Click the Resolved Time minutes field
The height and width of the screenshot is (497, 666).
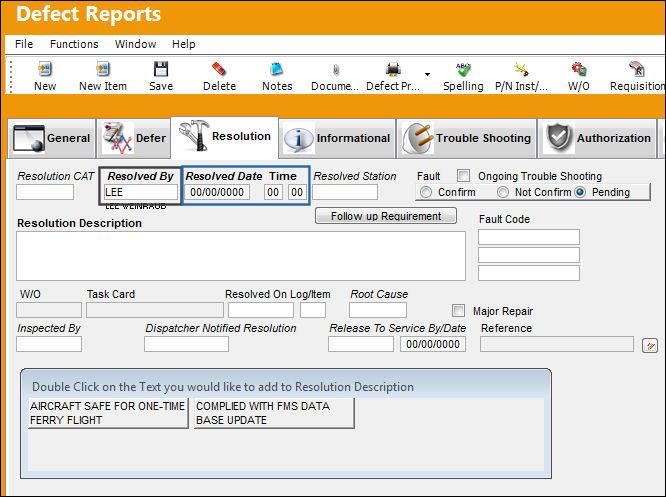tap(296, 192)
